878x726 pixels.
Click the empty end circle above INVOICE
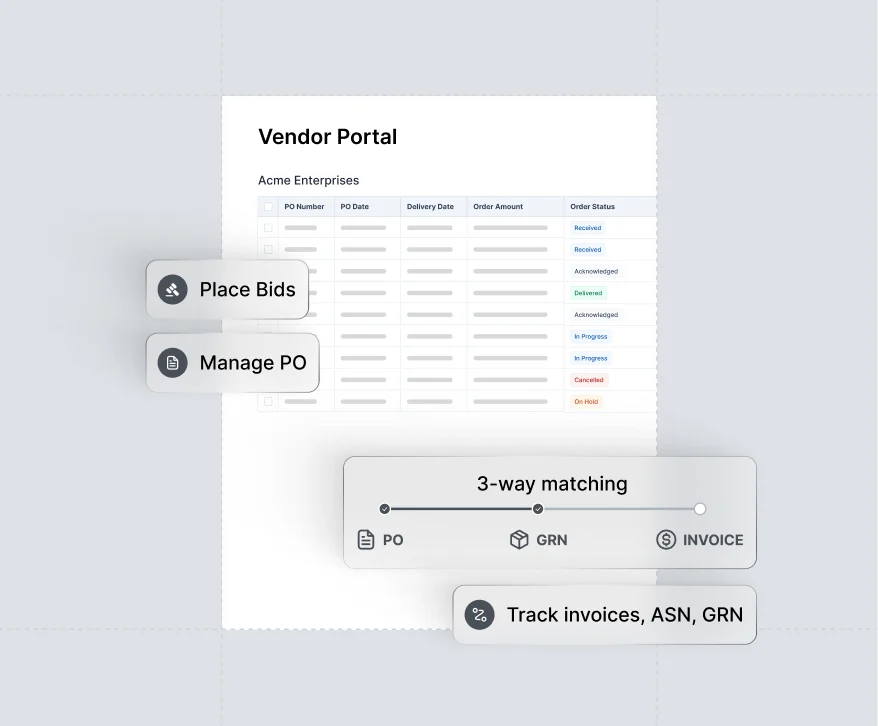click(700, 509)
